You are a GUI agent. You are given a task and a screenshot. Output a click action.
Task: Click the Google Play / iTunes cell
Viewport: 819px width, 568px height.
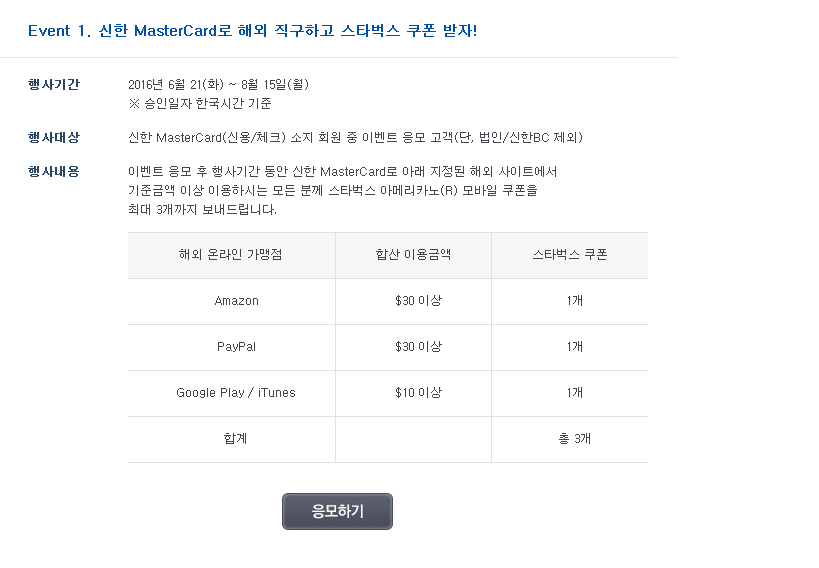tap(236, 393)
